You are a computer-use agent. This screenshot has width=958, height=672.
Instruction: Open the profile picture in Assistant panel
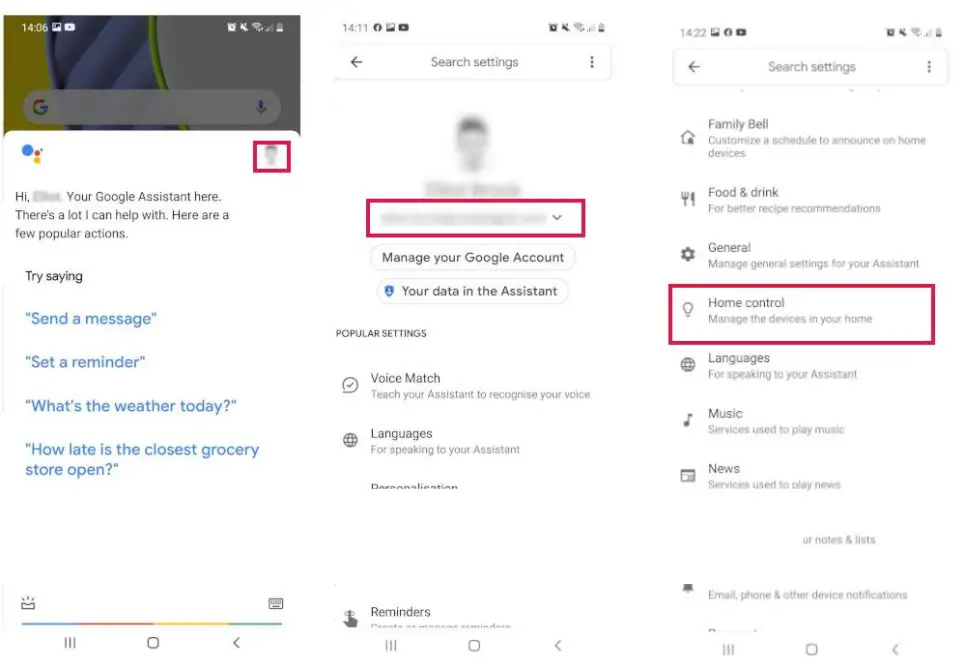271,156
